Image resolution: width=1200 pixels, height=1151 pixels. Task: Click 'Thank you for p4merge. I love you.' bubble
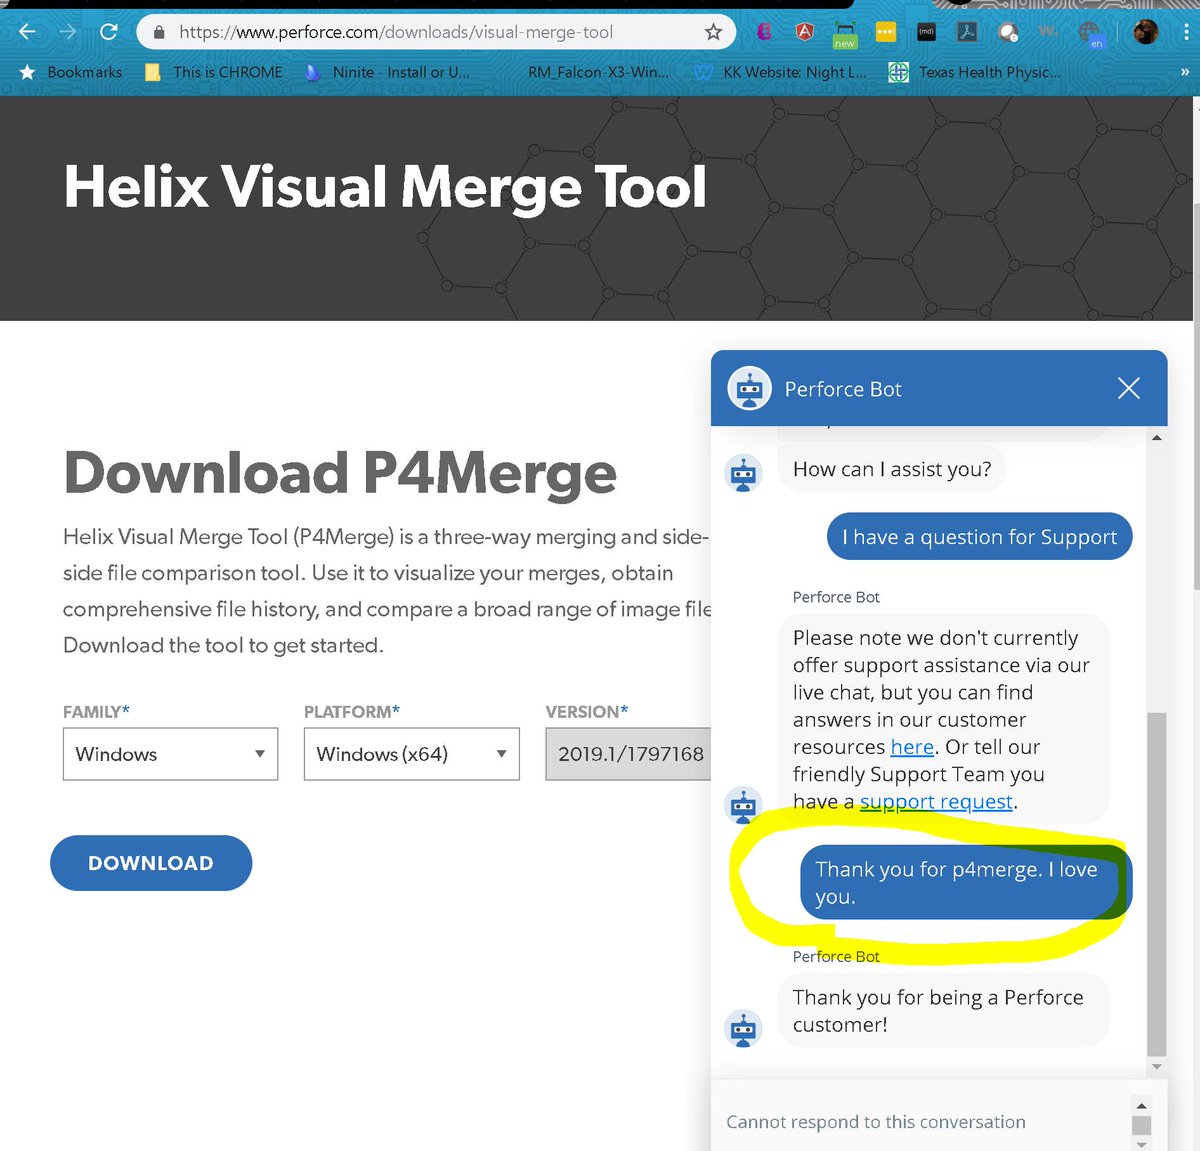click(x=964, y=883)
